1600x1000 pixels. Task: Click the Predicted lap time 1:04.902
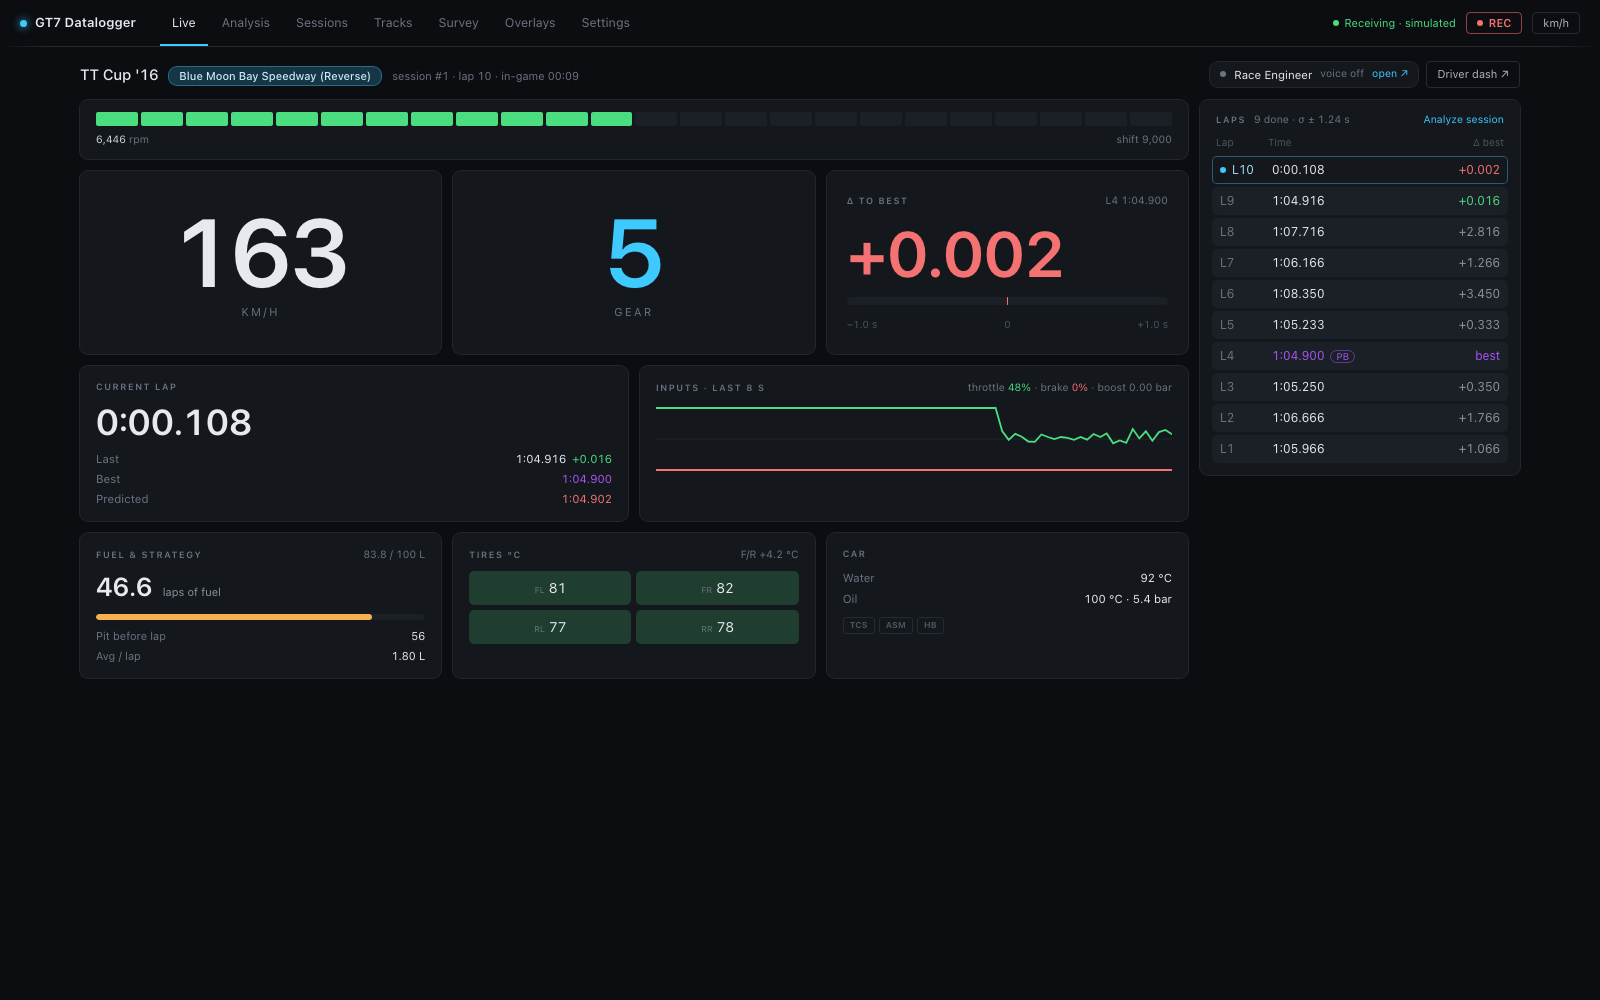(x=587, y=499)
